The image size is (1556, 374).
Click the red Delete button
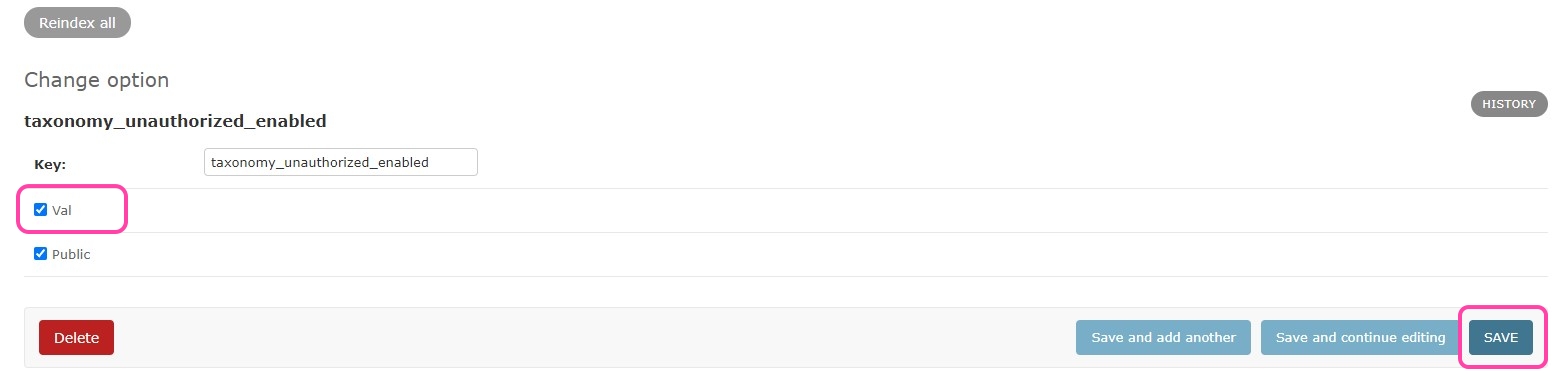pos(76,338)
